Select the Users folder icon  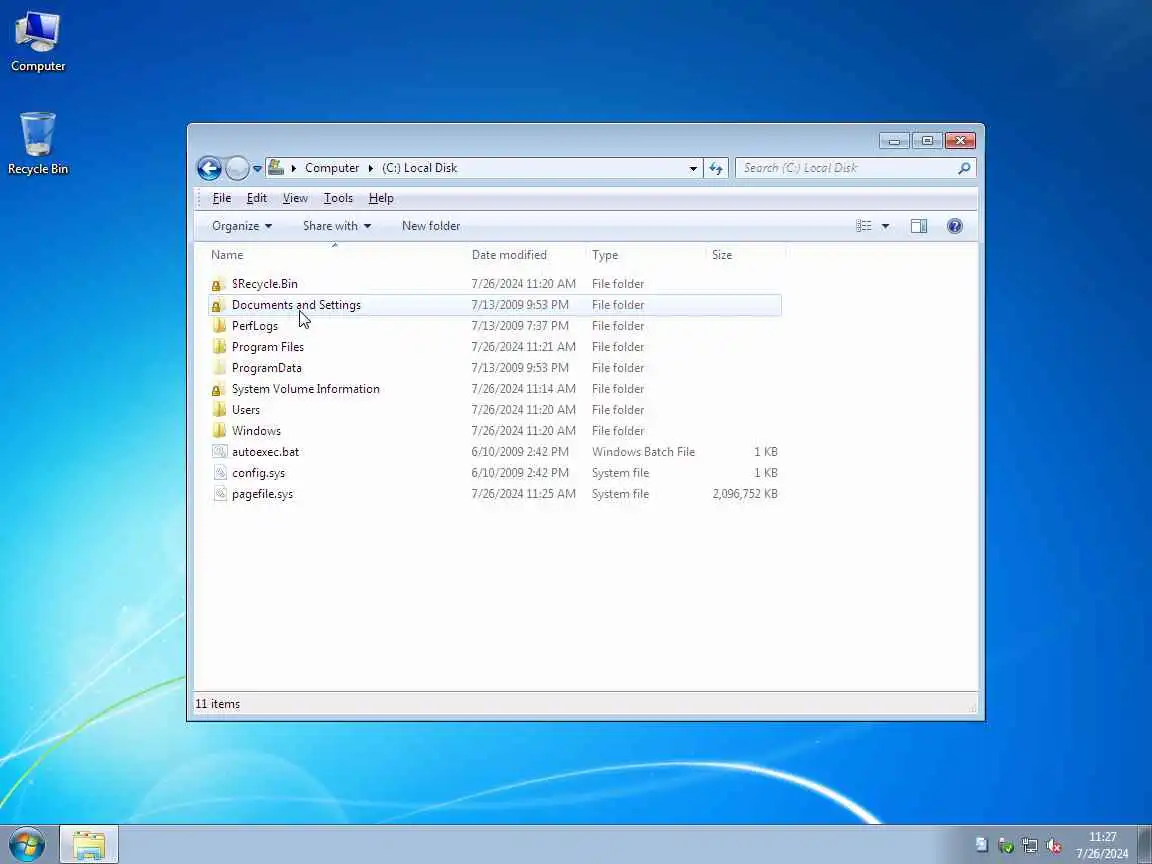[219, 410]
